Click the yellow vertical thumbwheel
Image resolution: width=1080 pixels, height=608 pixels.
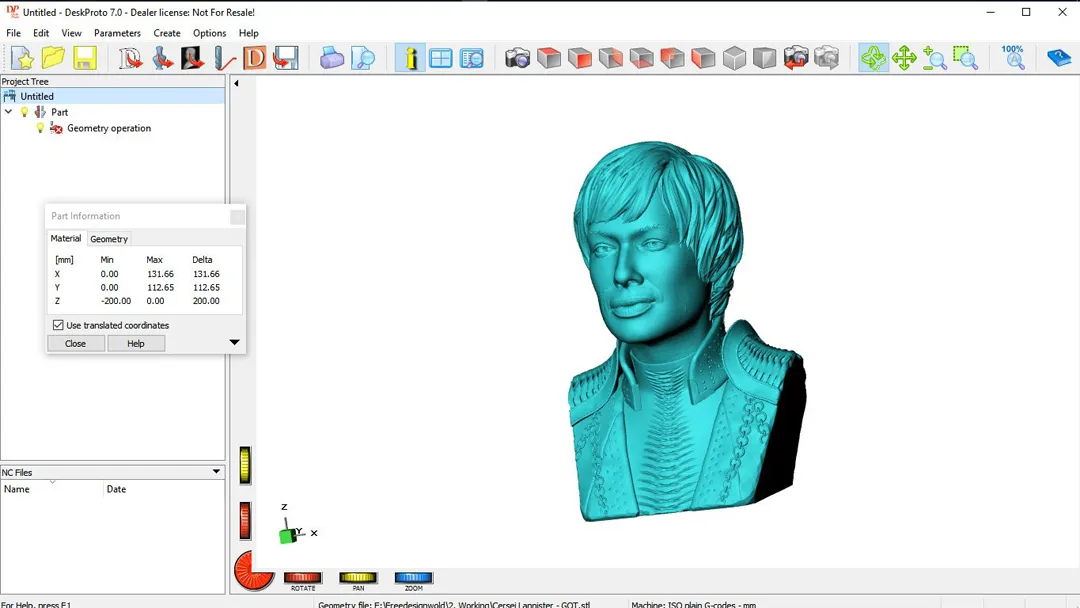click(x=245, y=465)
